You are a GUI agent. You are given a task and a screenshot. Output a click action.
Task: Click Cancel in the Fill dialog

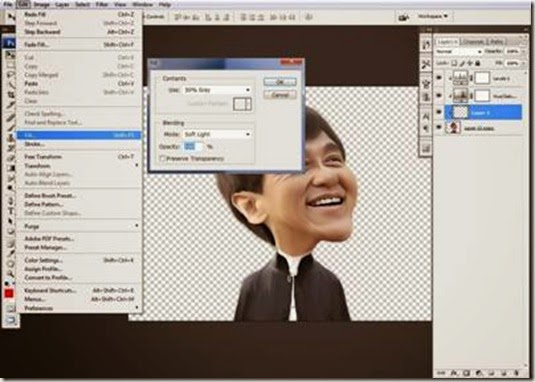point(280,95)
